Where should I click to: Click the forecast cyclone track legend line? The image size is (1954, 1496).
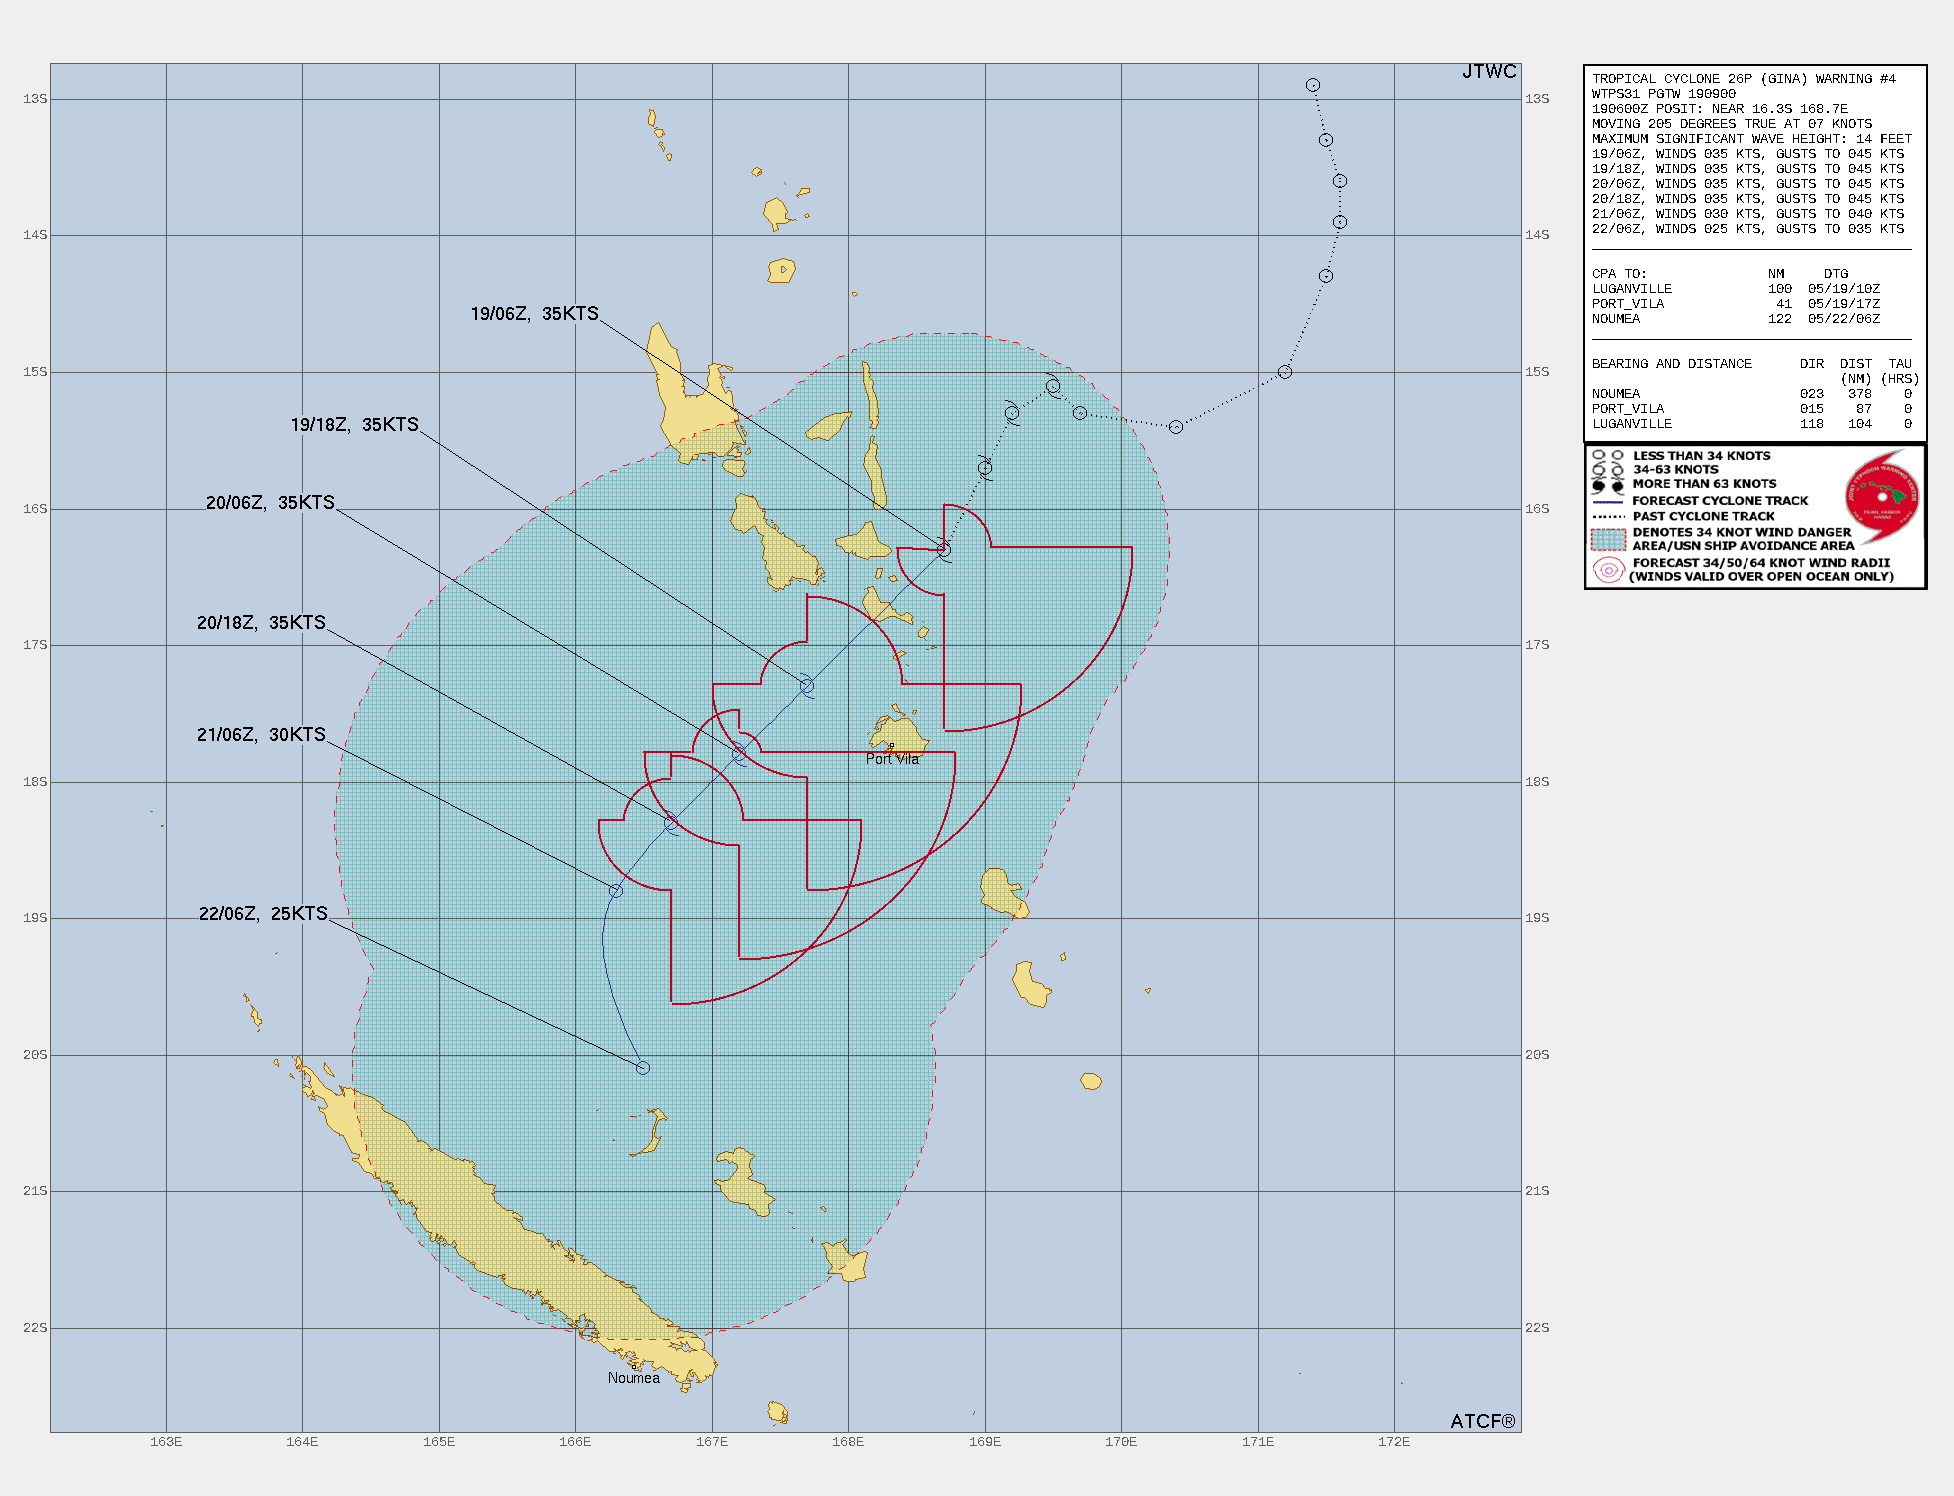tap(1608, 501)
